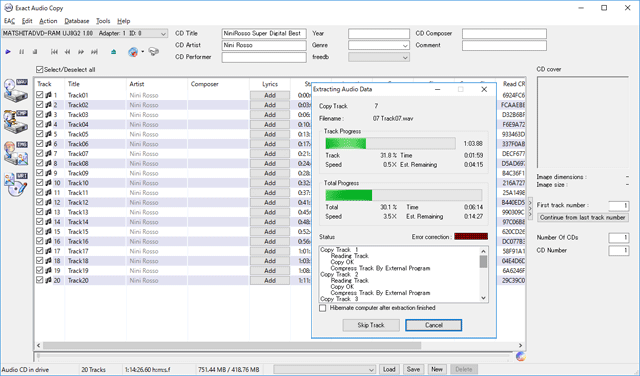
Task: Uncheck the Track18 checkbox
Action: [40, 260]
